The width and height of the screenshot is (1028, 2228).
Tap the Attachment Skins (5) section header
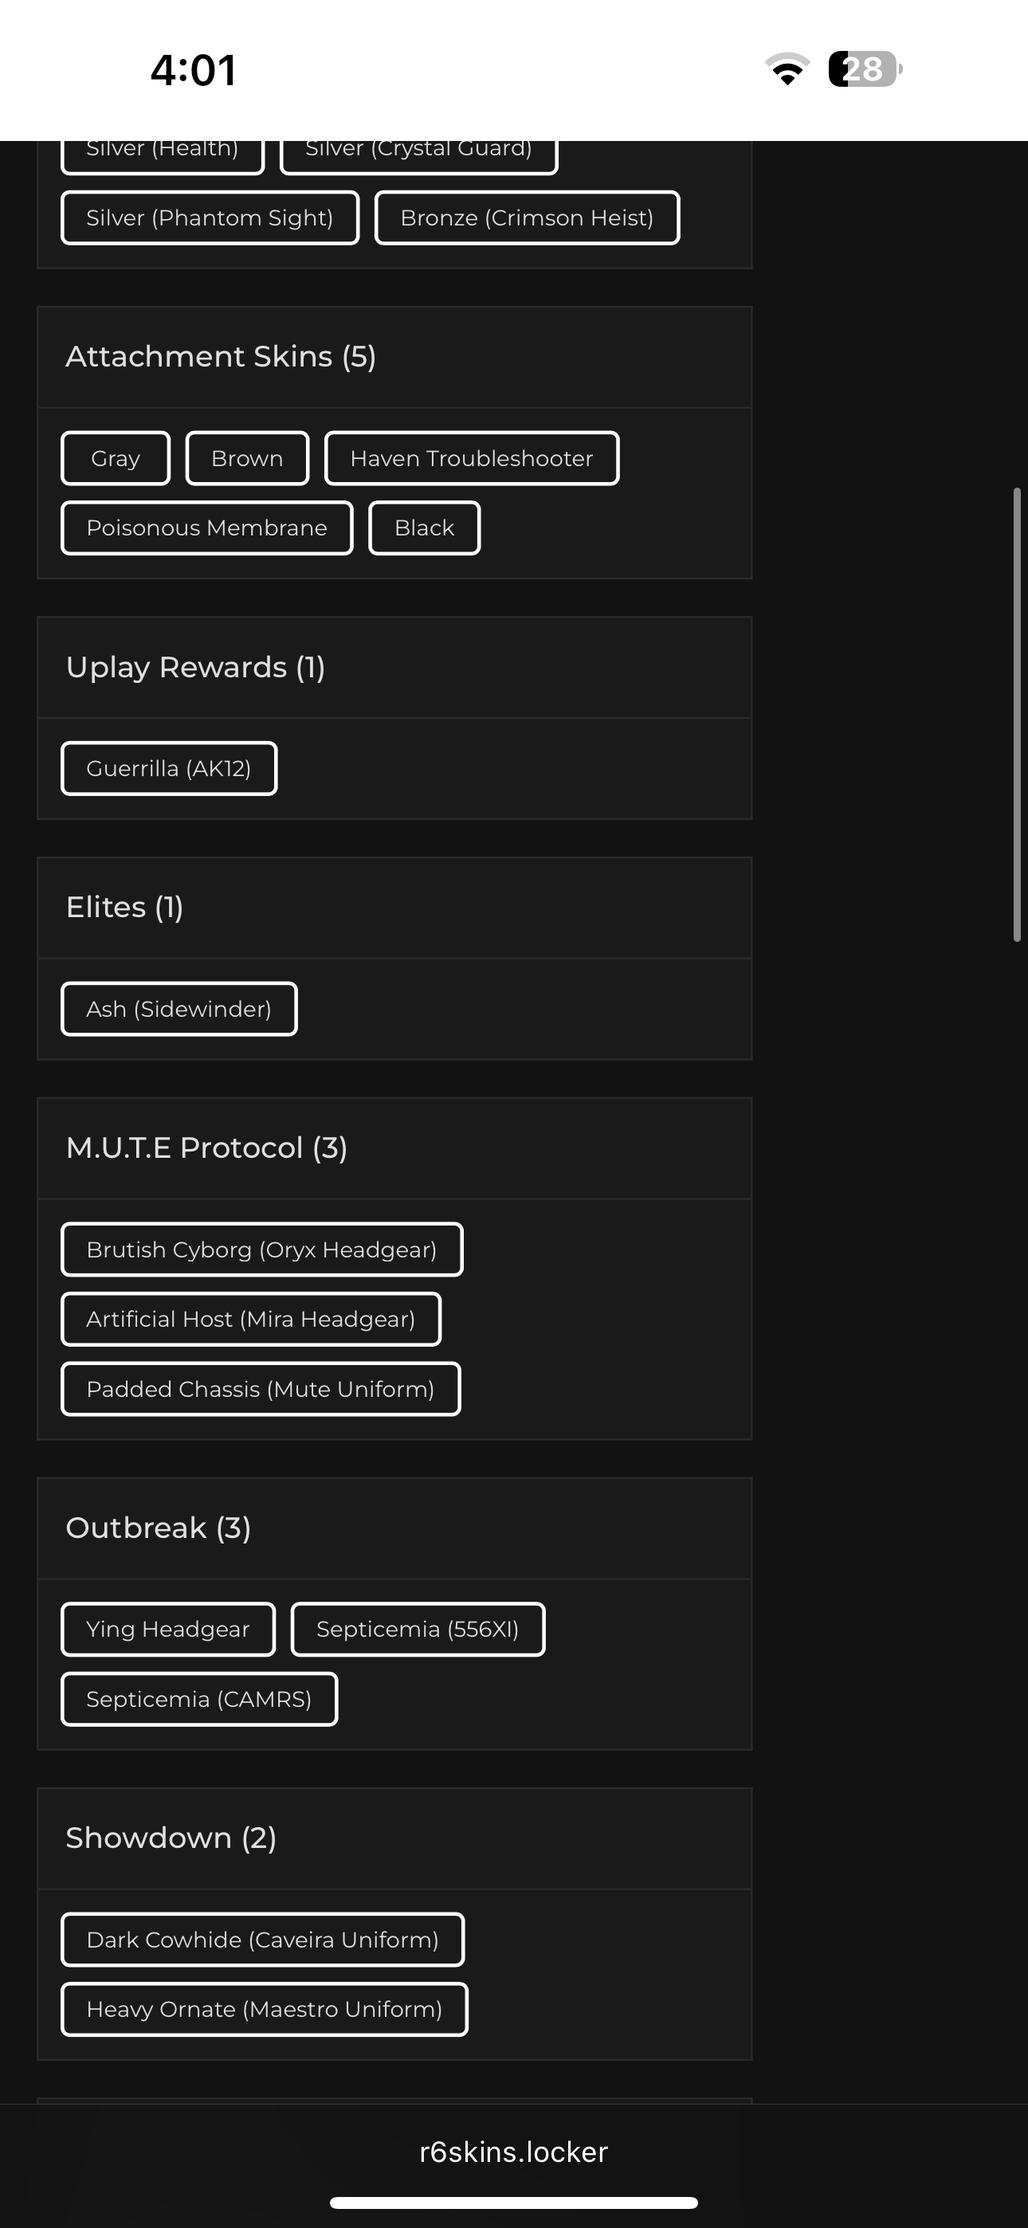point(221,357)
